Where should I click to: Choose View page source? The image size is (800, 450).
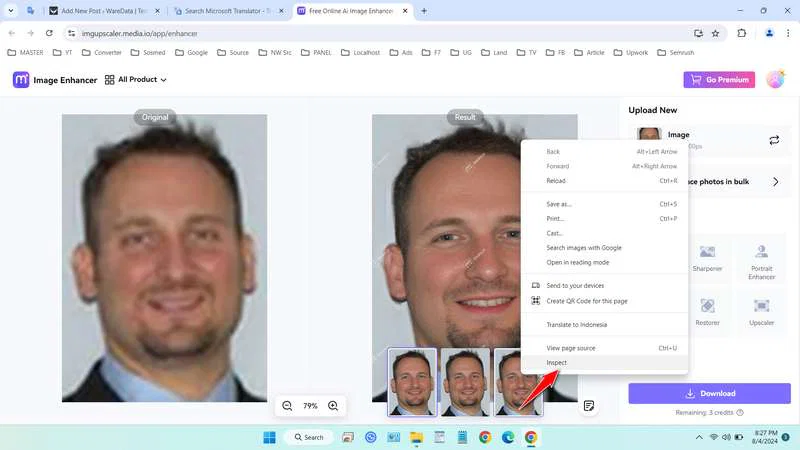604,348
